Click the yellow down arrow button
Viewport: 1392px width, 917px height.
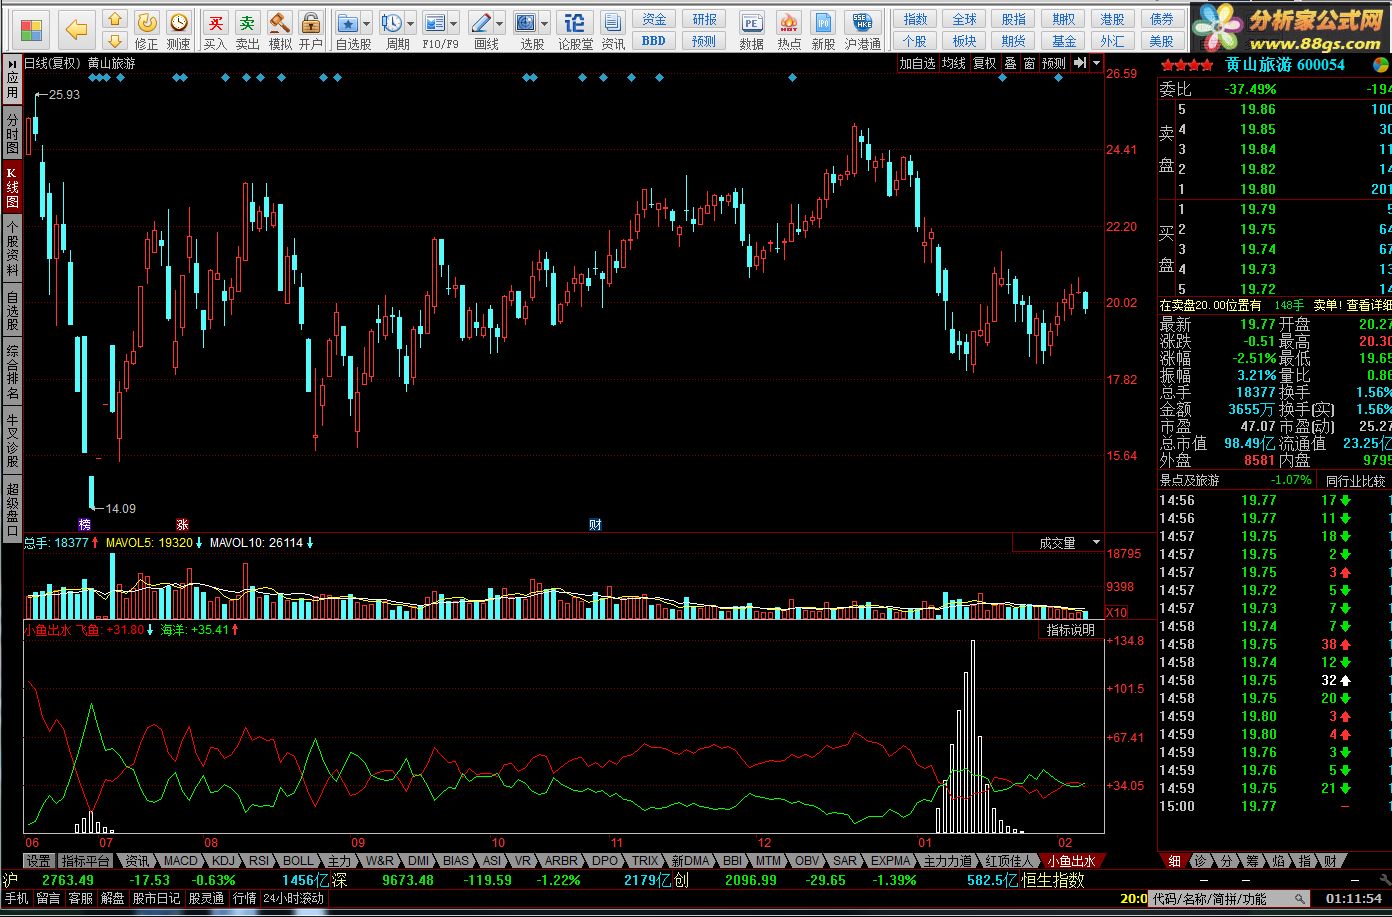[x=115, y=41]
